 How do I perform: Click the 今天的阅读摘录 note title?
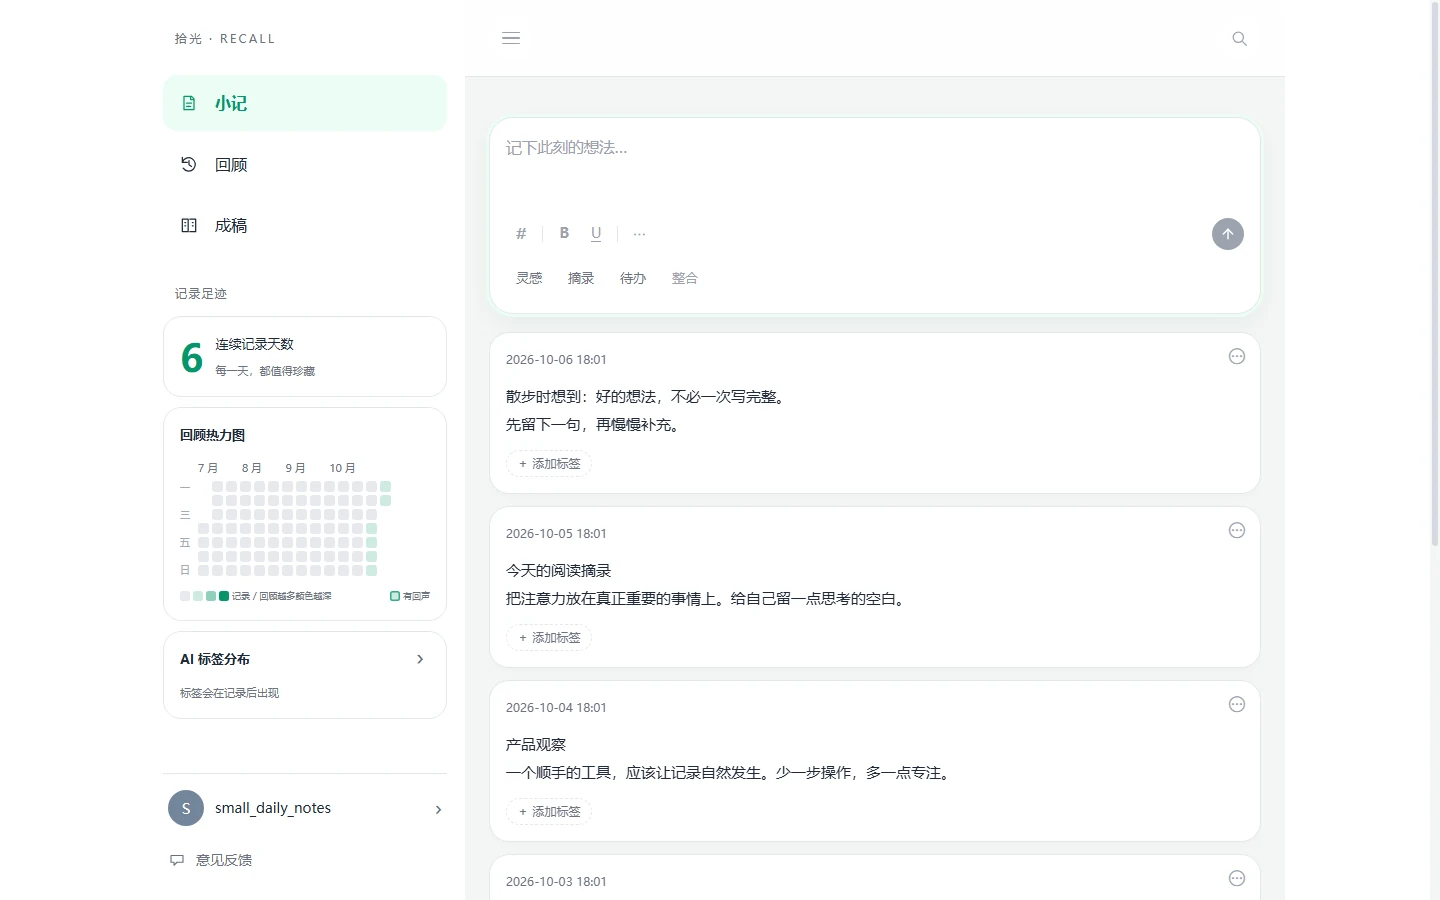pyautogui.click(x=558, y=571)
